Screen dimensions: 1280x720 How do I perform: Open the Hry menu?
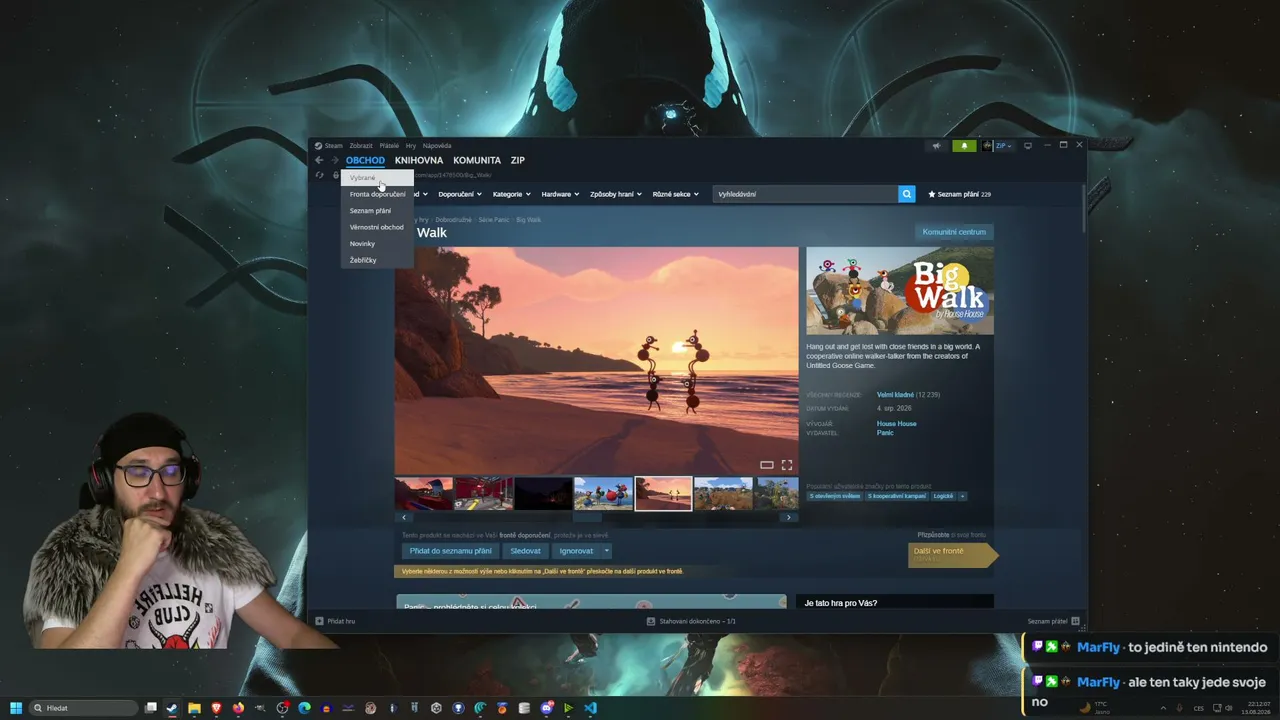click(410, 146)
